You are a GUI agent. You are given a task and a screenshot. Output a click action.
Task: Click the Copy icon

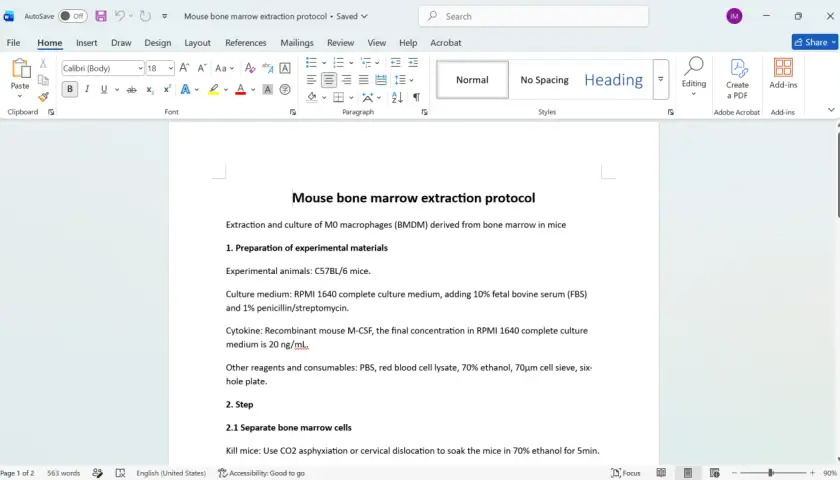tap(43, 80)
